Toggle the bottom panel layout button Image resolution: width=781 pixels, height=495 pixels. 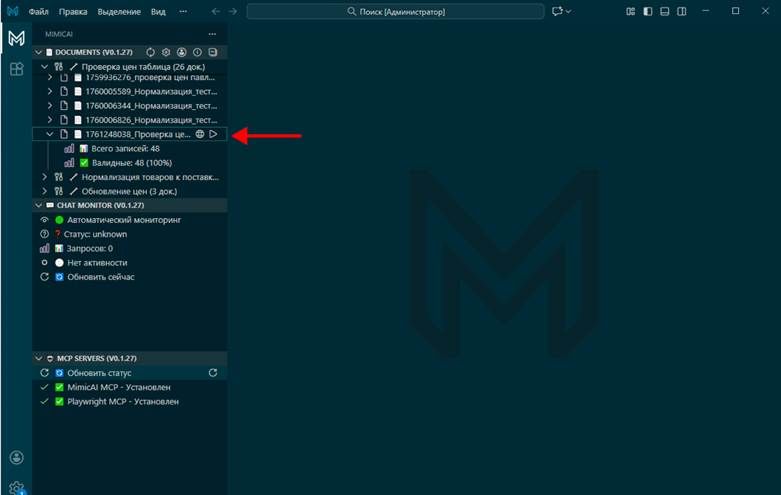664,11
